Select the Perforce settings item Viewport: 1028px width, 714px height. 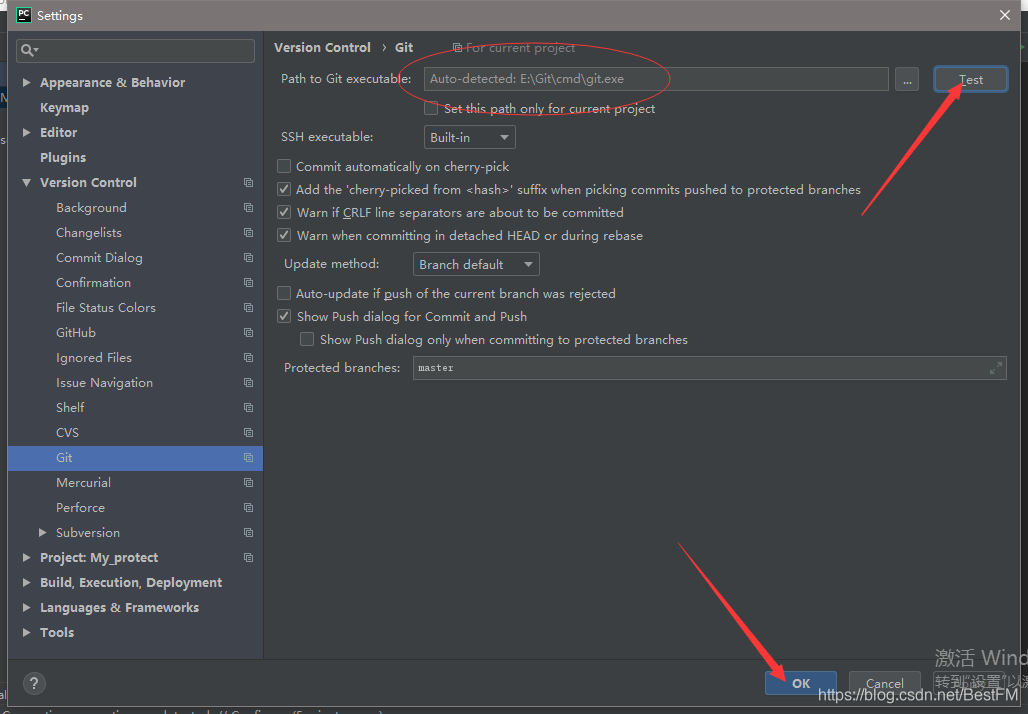[80, 507]
